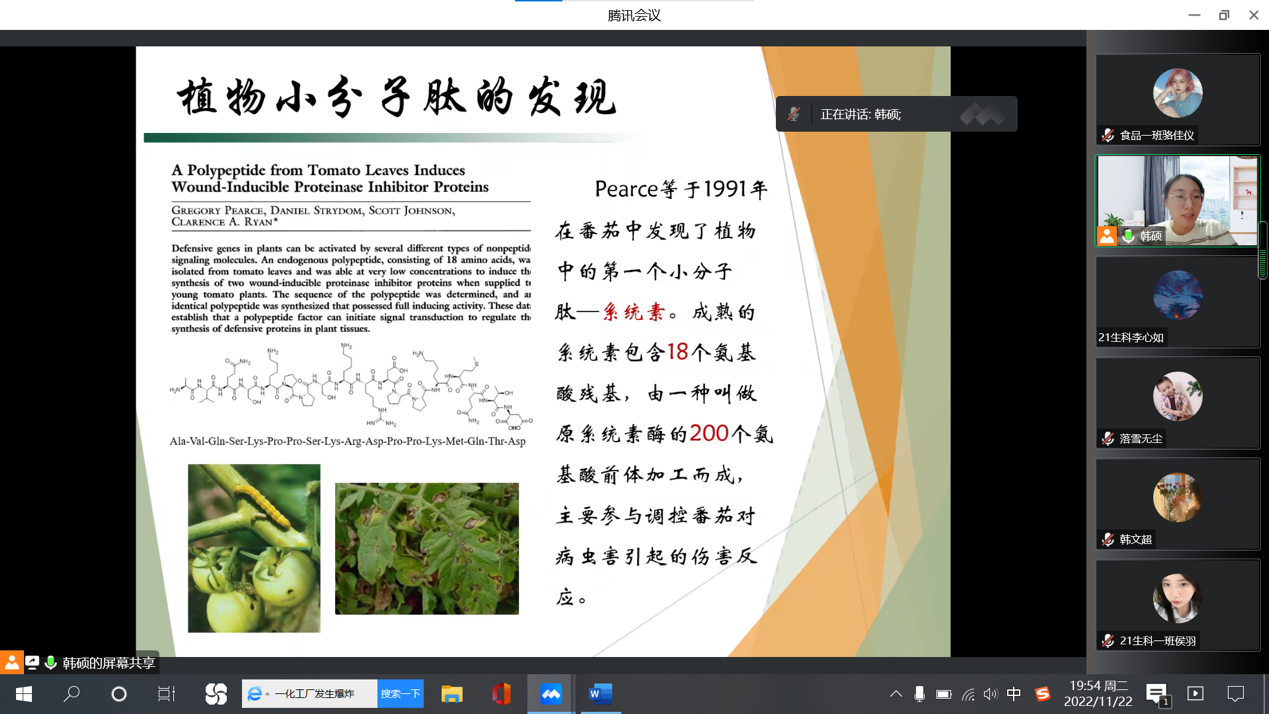Click the orange host icon on 韩硕's video
The width and height of the screenshot is (1269, 714).
pos(1107,236)
